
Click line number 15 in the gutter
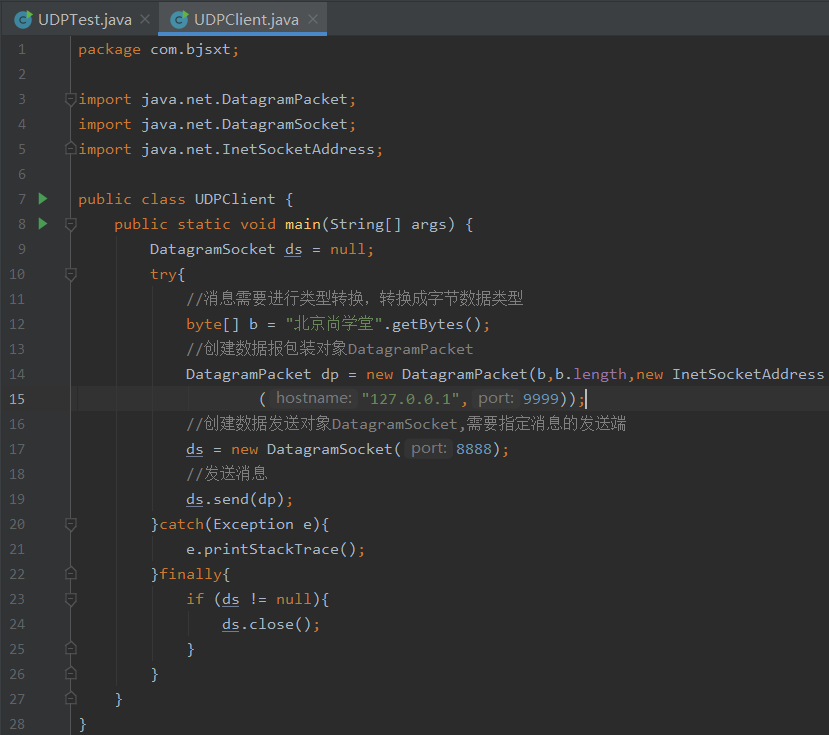coord(17,399)
